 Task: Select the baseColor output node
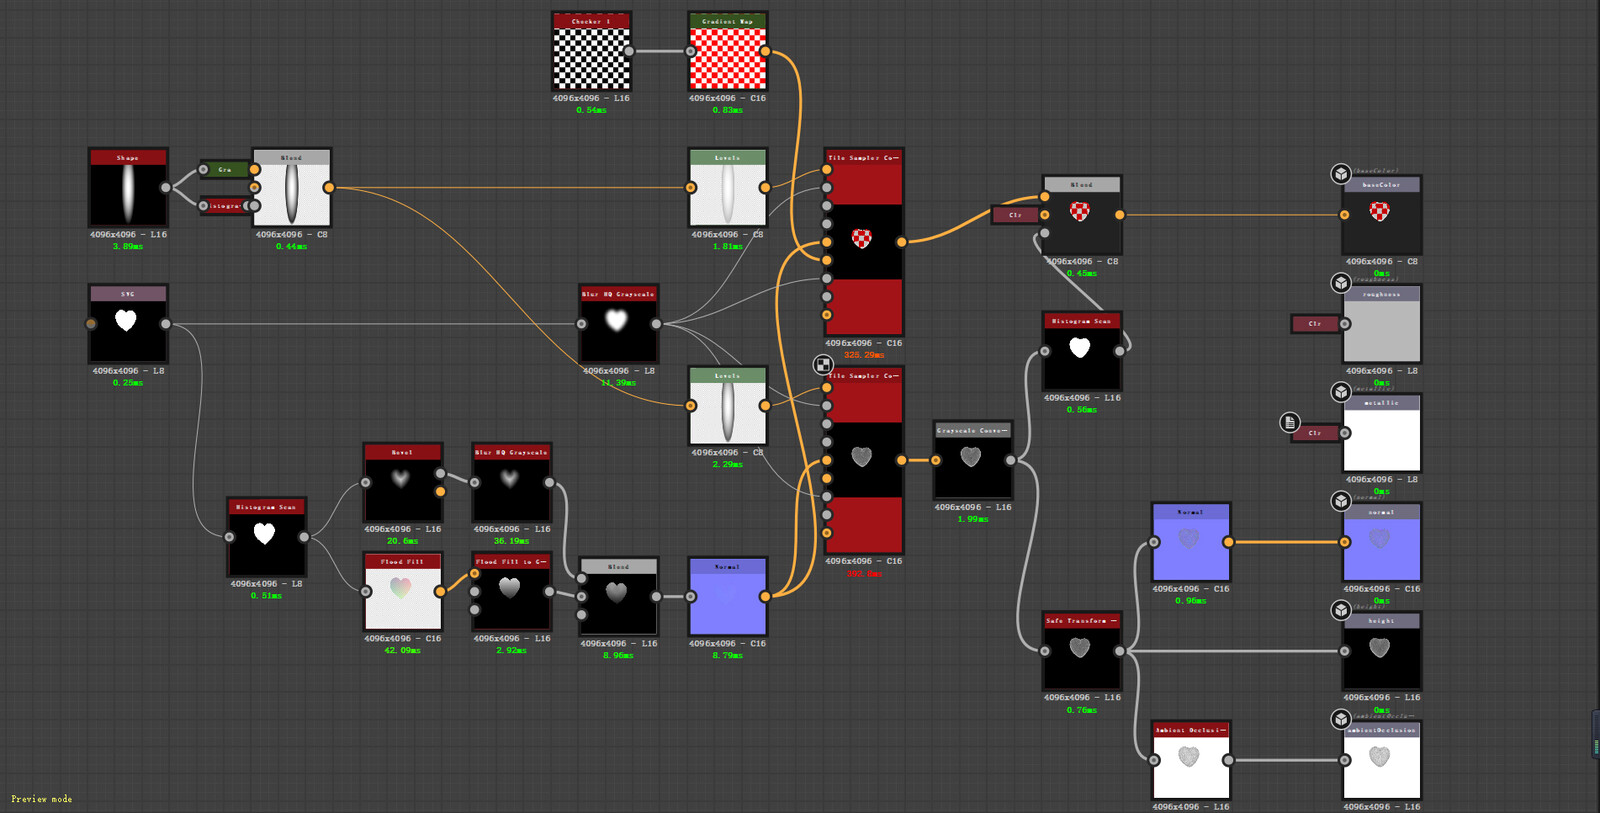[x=1381, y=215]
